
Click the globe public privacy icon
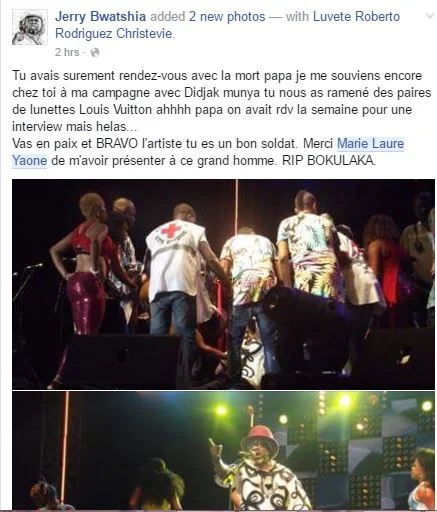pos(95,53)
